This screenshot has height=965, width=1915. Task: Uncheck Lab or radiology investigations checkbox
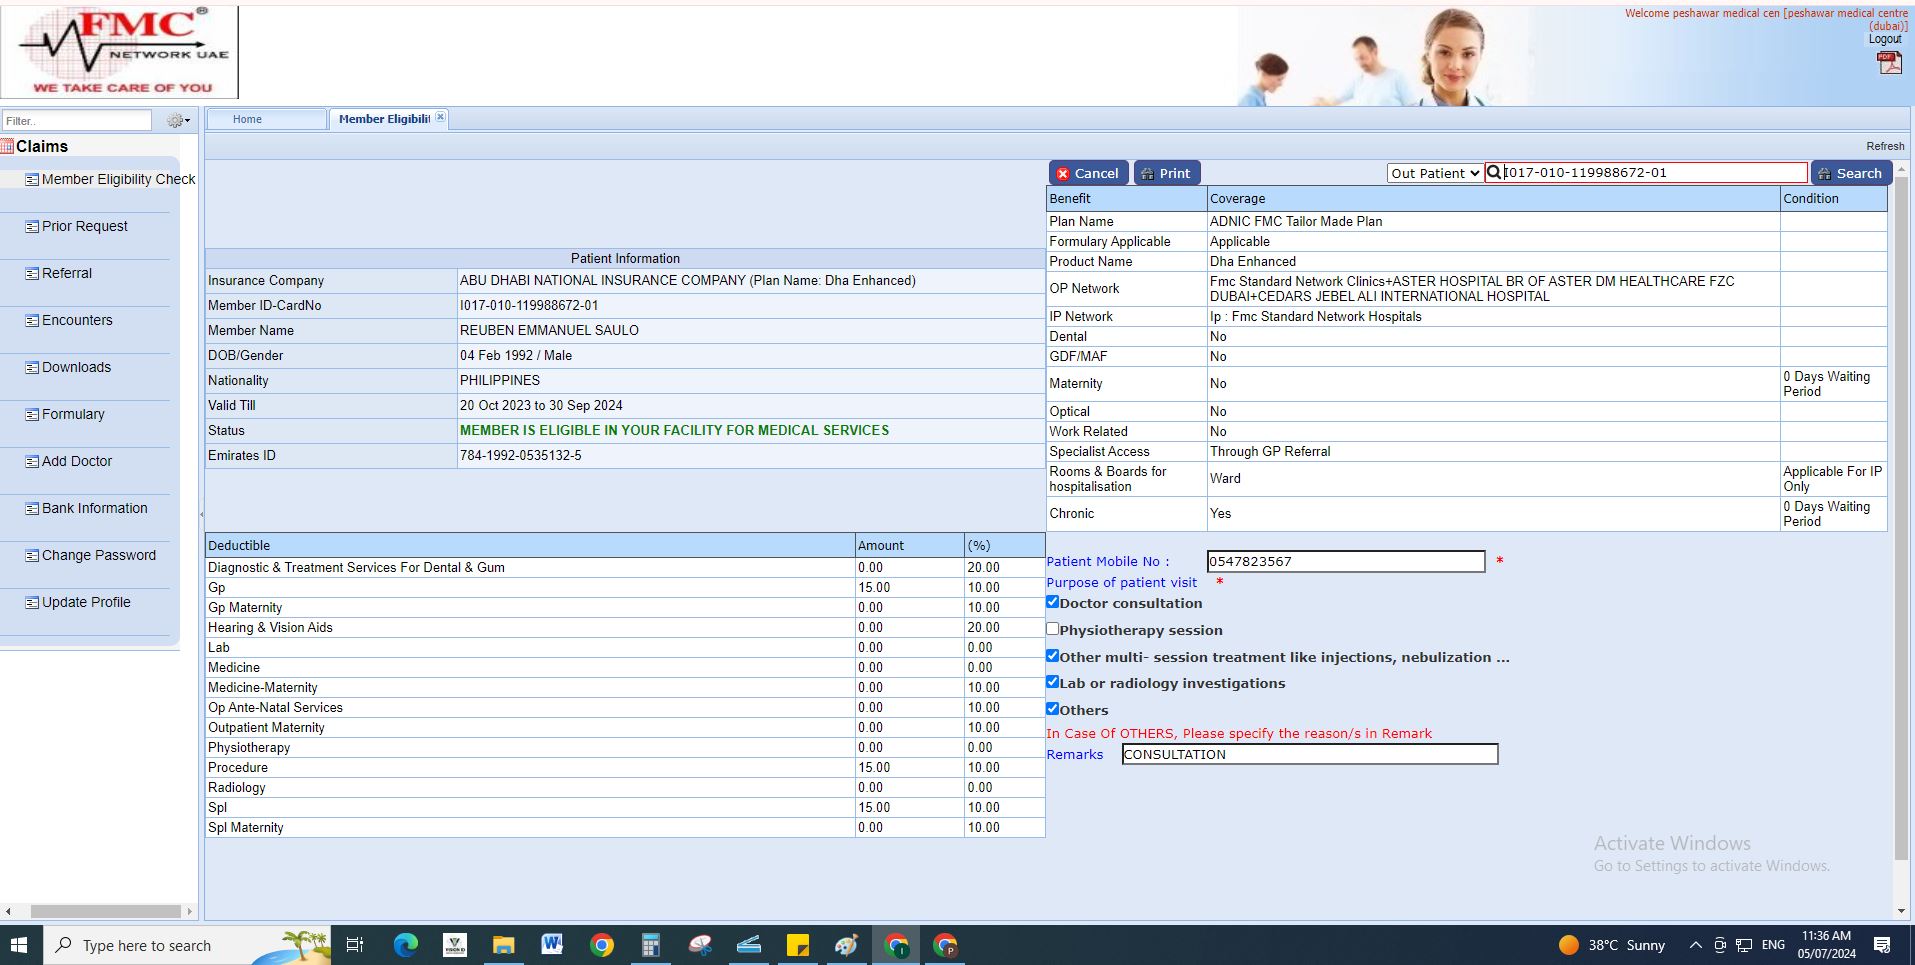[x=1052, y=682]
